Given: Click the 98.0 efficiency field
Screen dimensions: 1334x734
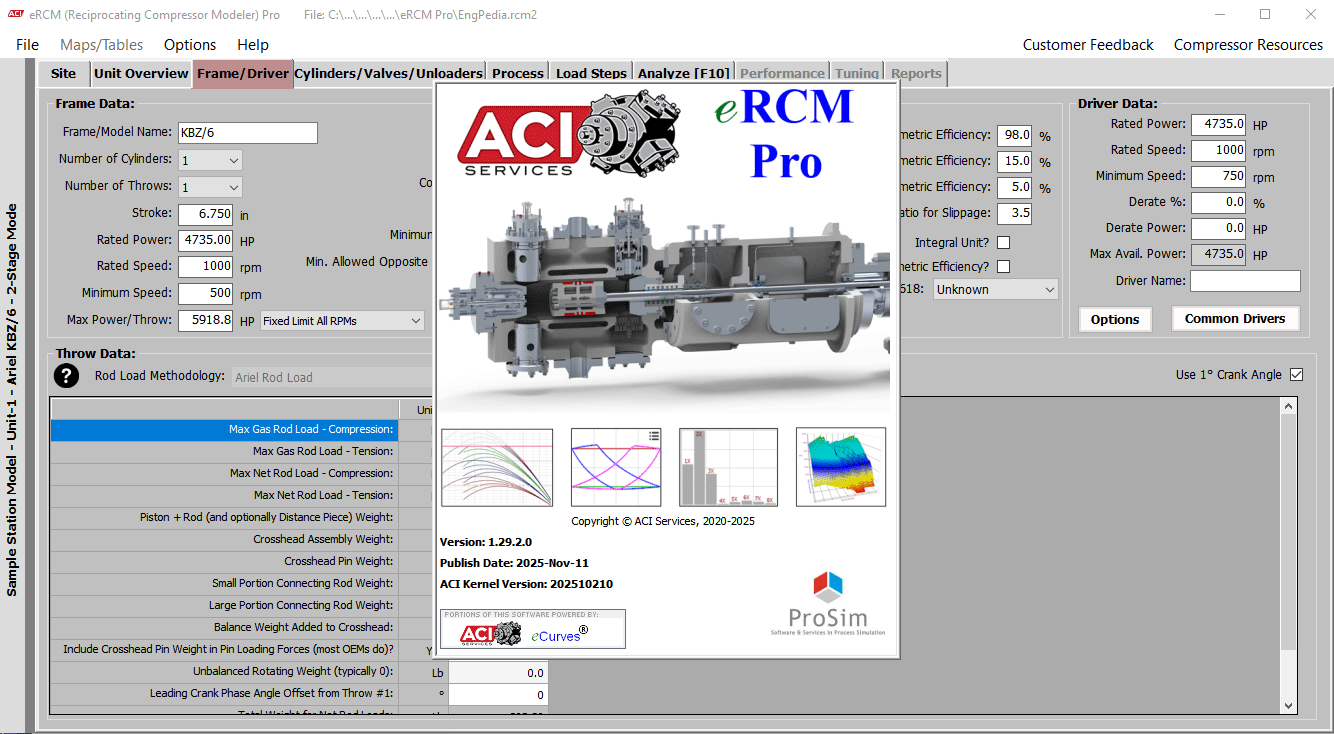Looking at the screenshot, I should point(1014,135).
